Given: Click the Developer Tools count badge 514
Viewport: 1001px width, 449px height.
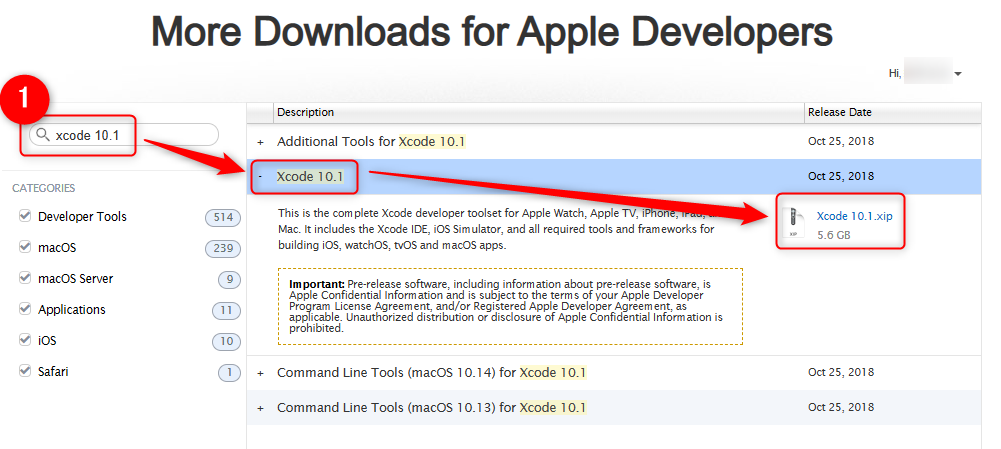Looking at the screenshot, I should point(223,217).
